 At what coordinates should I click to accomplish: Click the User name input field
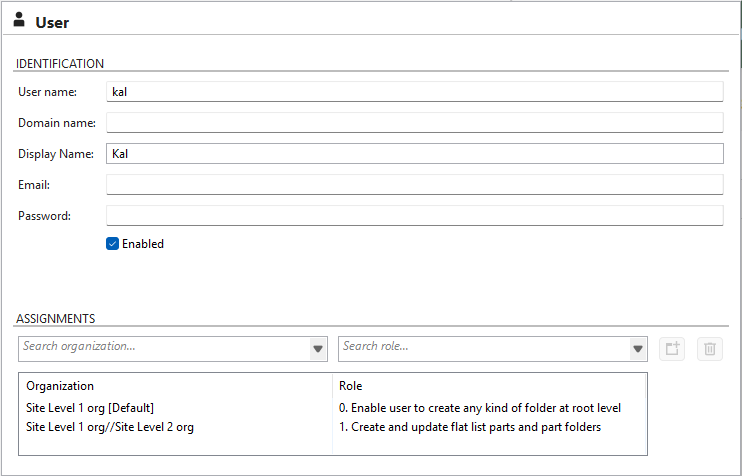(x=414, y=92)
